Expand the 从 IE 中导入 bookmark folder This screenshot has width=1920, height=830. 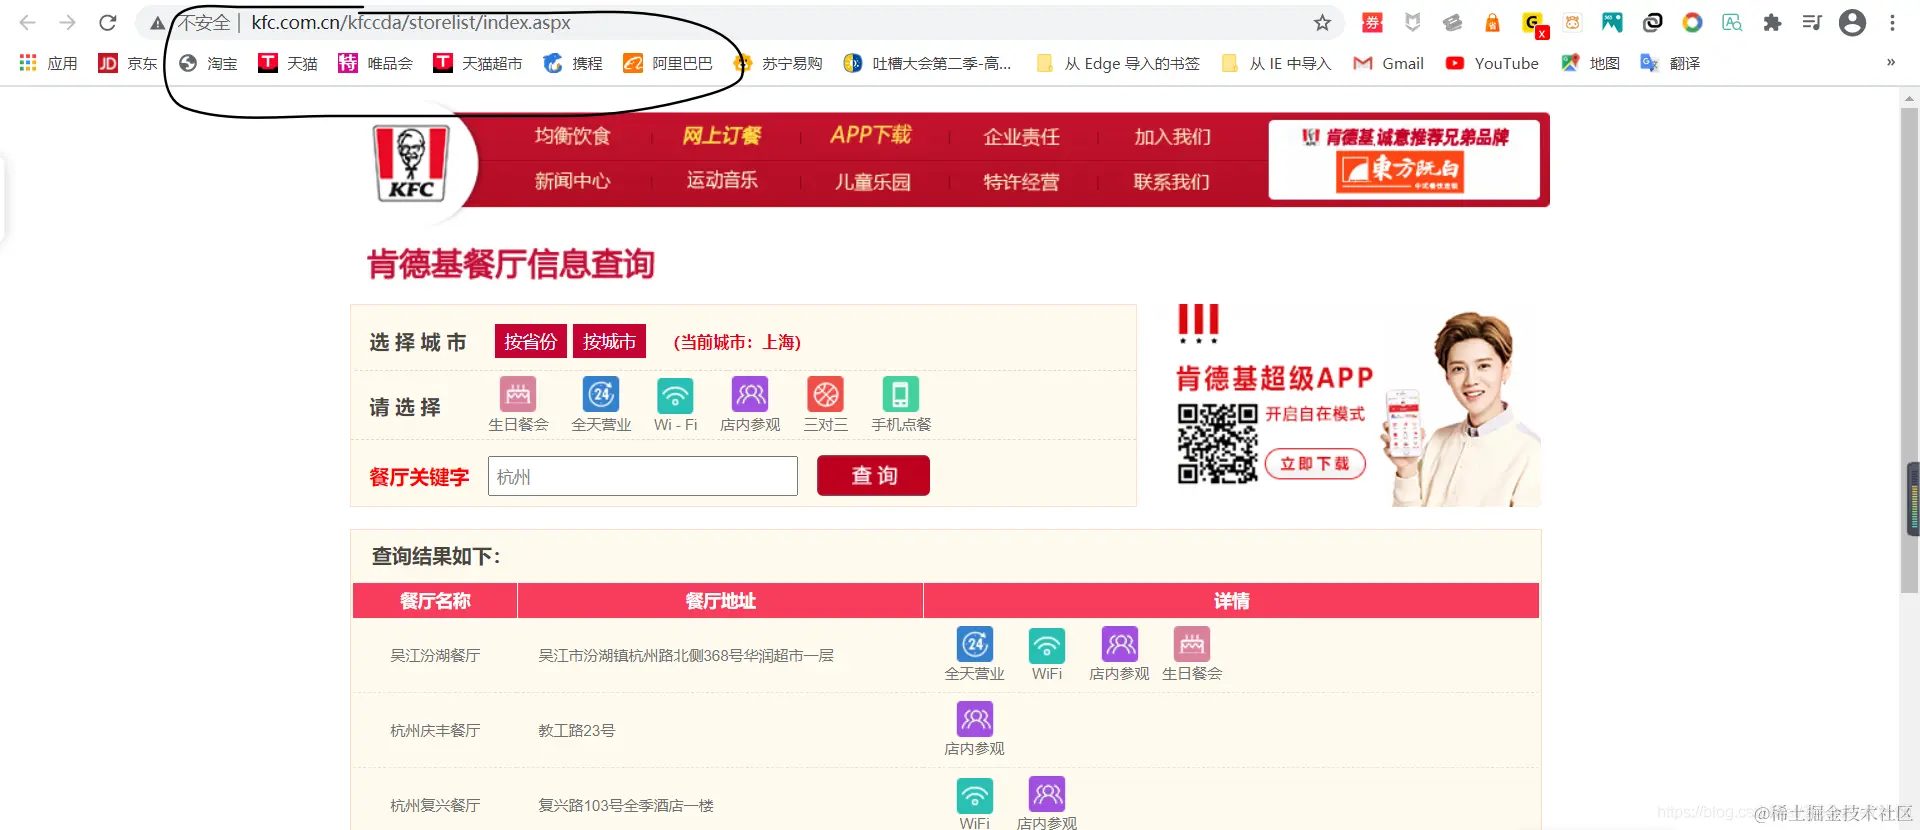pos(1277,63)
